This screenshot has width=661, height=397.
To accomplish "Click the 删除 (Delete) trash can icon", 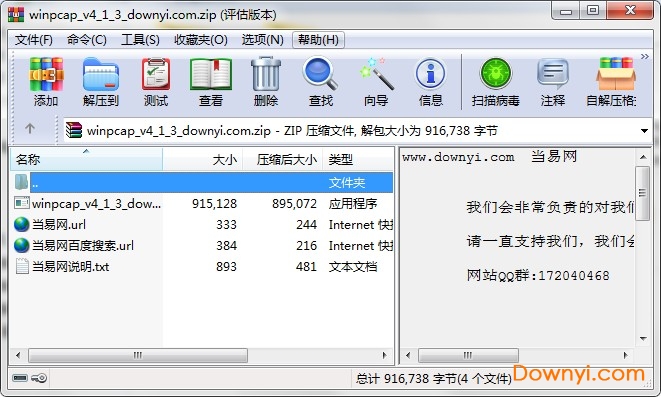I will point(266,74).
